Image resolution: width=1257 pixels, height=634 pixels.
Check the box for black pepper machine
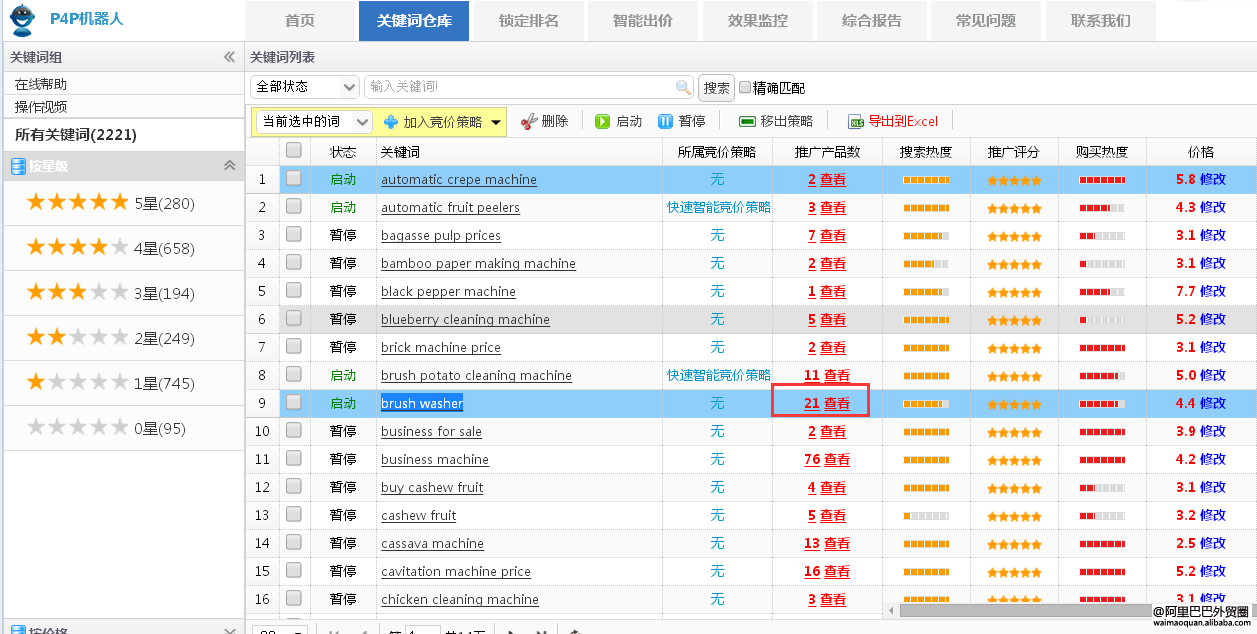tap(293, 290)
